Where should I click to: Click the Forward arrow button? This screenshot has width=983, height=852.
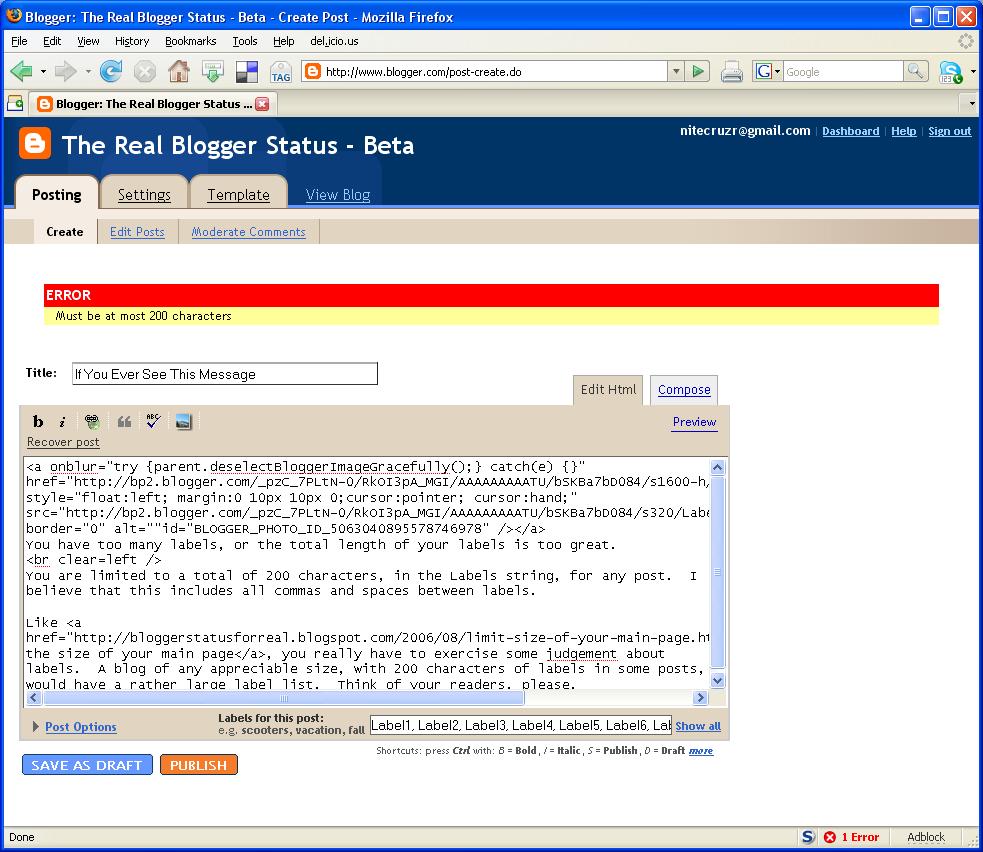(65, 71)
